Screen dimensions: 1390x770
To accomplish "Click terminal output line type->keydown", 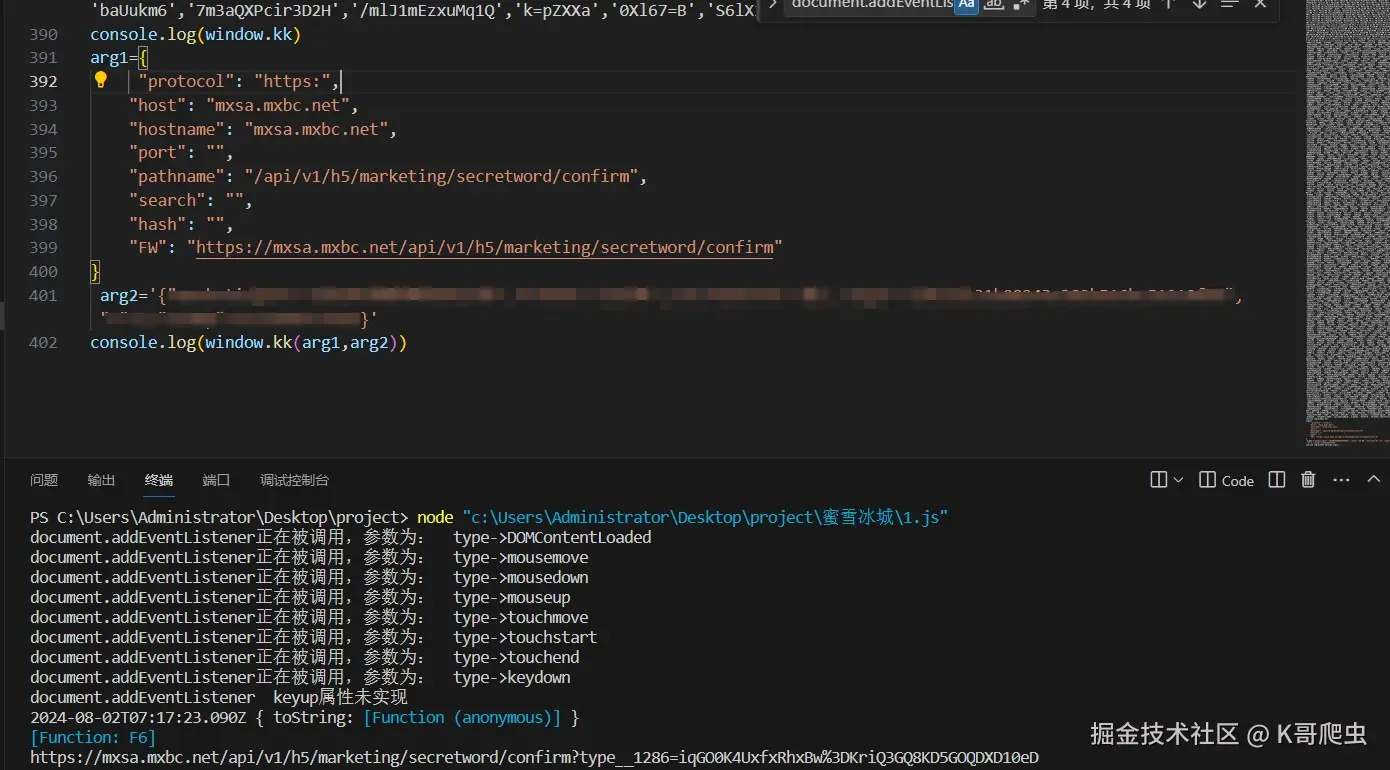I will pos(512,677).
